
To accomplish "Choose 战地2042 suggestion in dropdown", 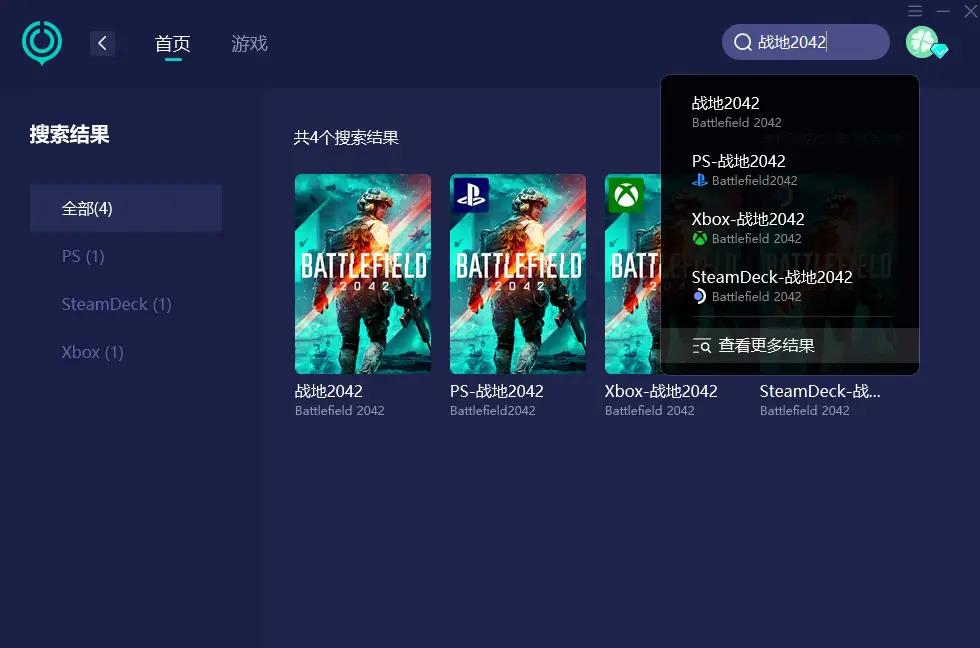I will point(790,112).
